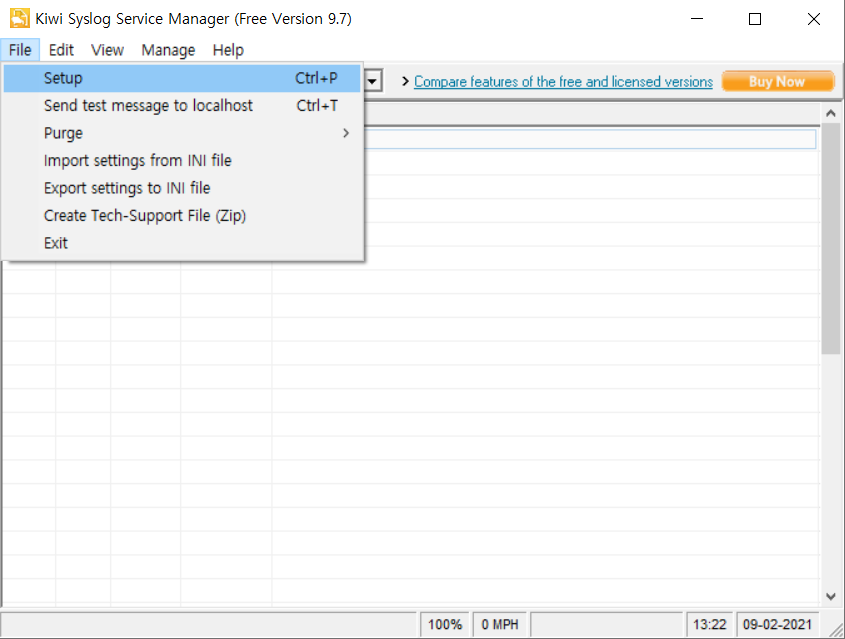Click the Buy Now button
This screenshot has width=845, height=639.
point(778,81)
